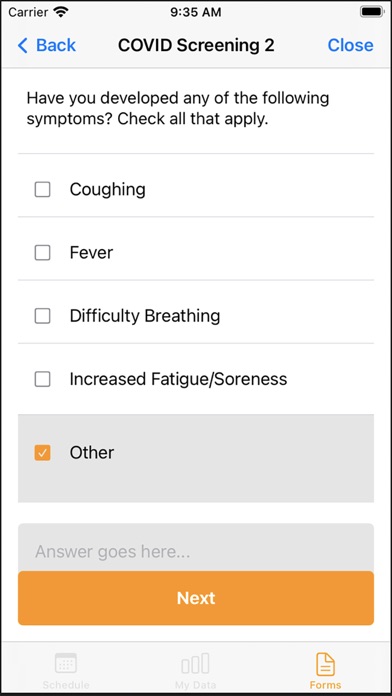Close the COVID Screening 2 form

[x=350, y=45]
